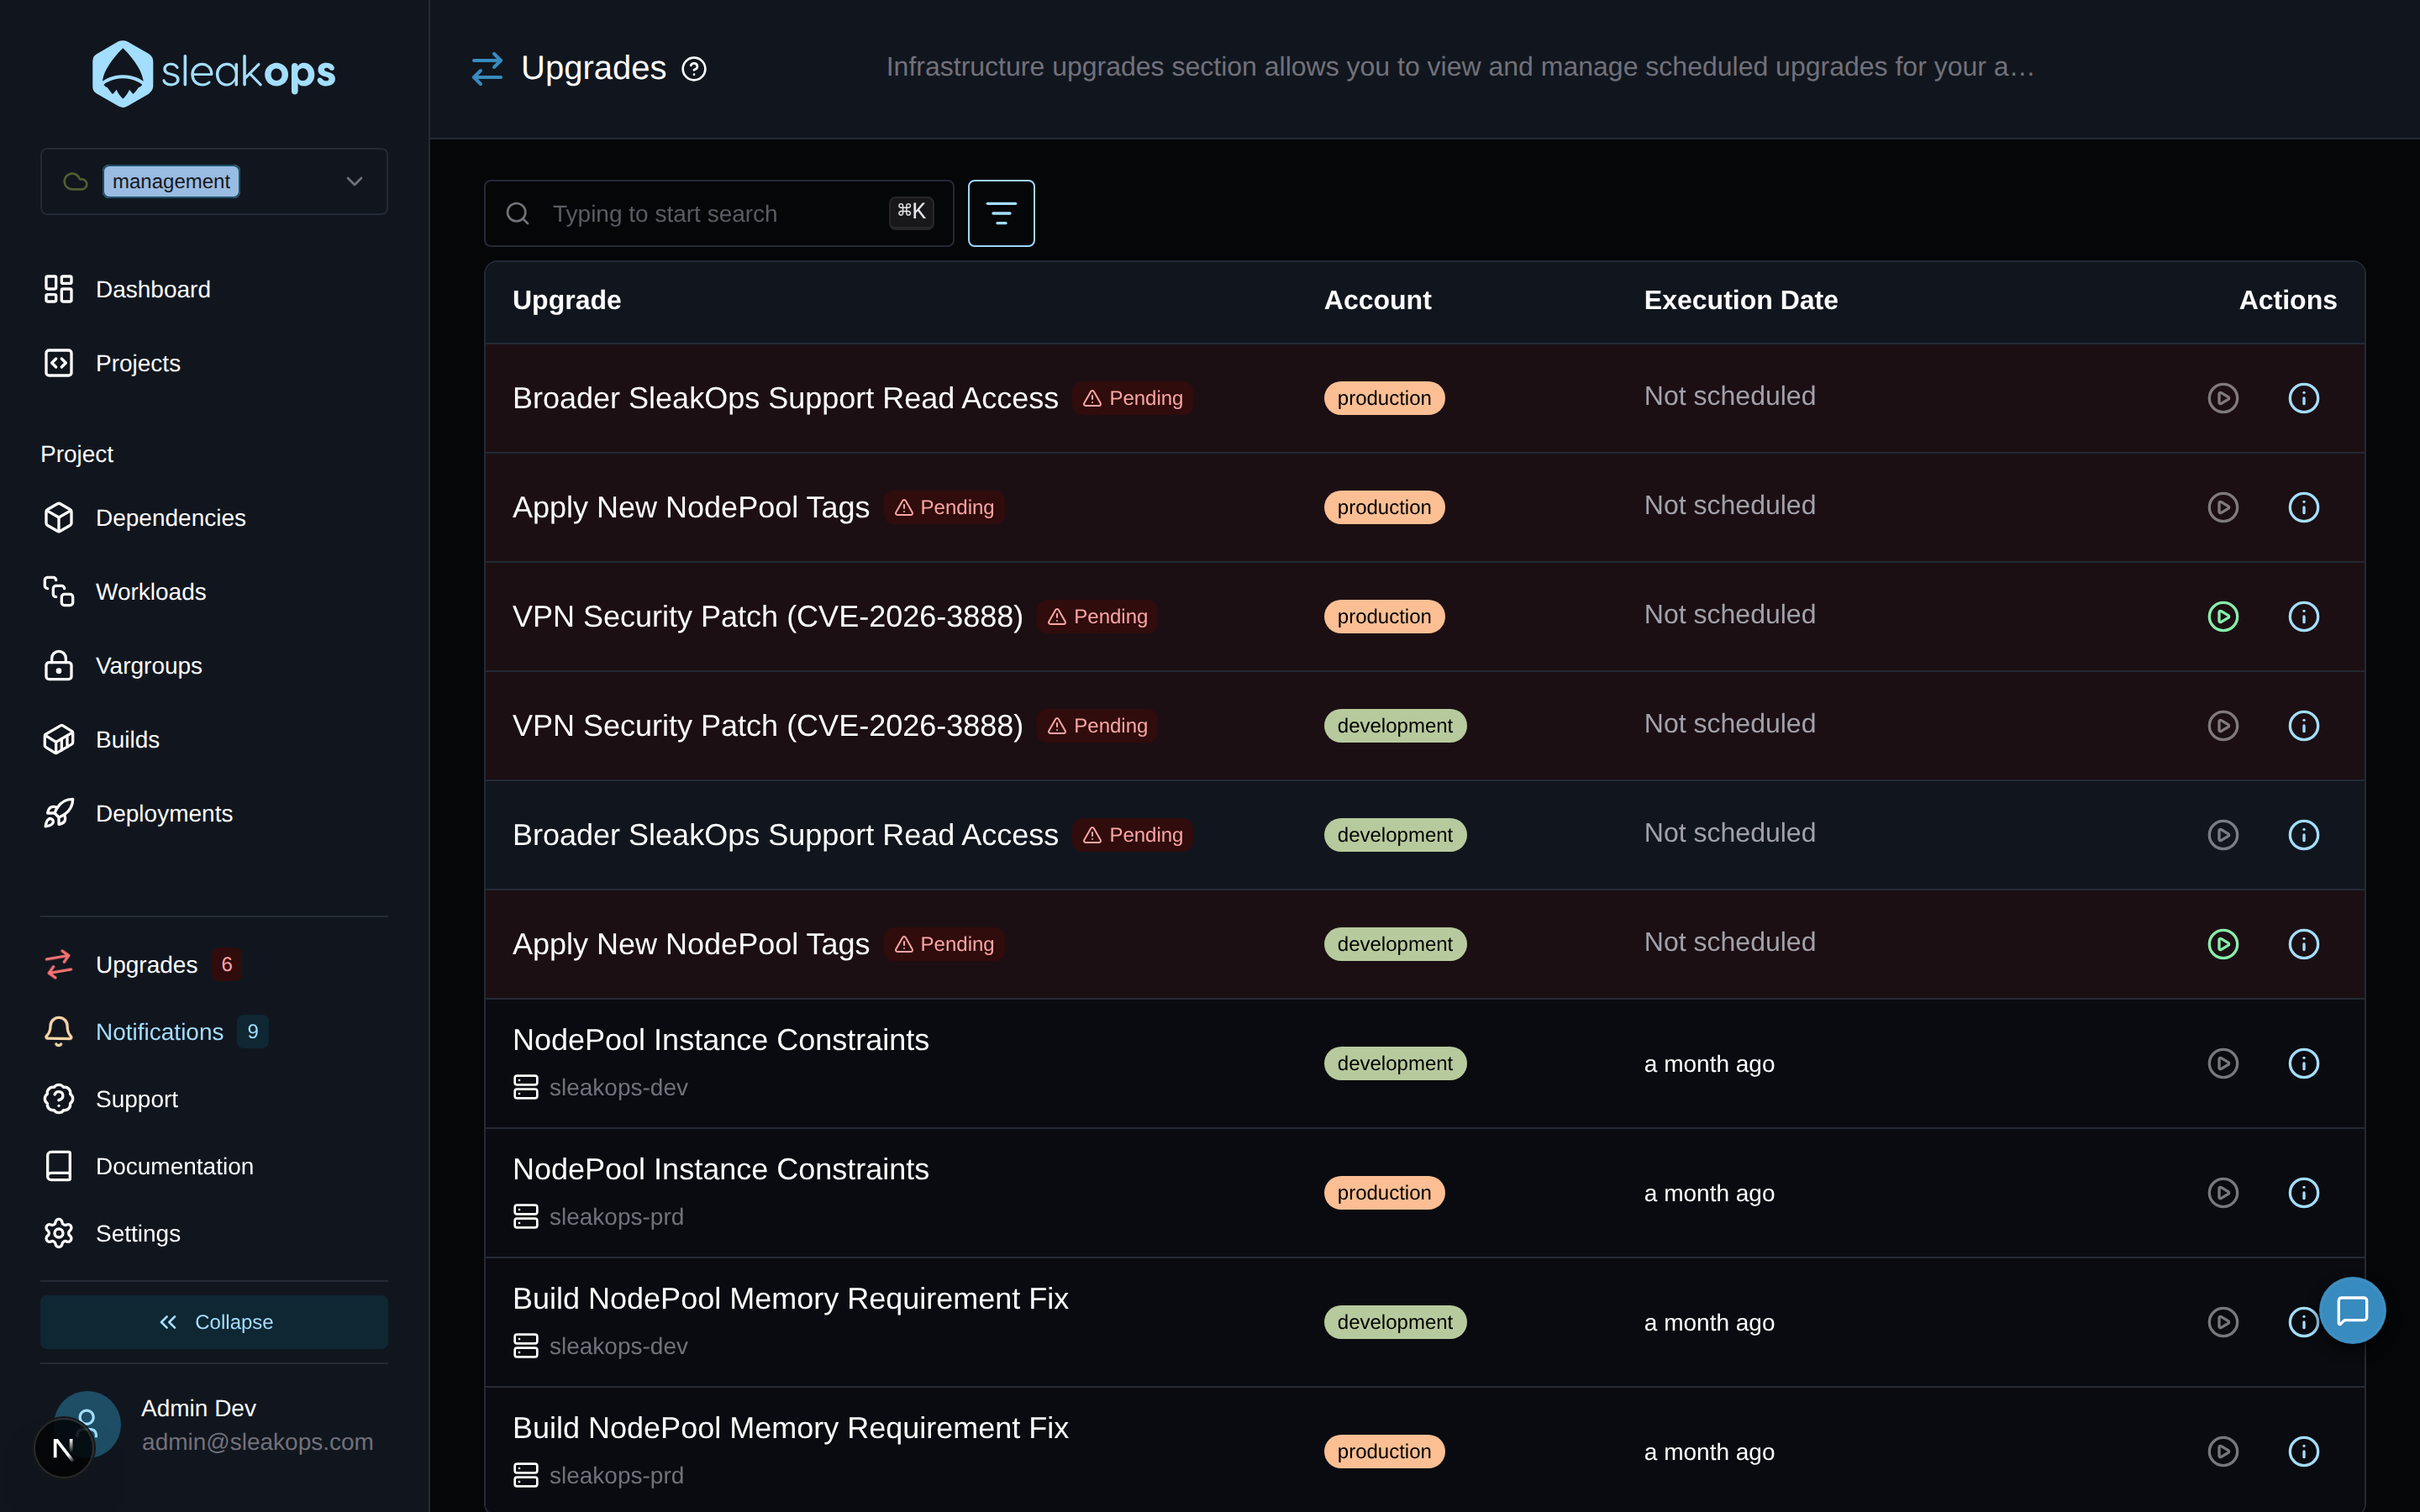2420x1512 pixels.
Task: Open the Support page
Action: tap(111, 1098)
